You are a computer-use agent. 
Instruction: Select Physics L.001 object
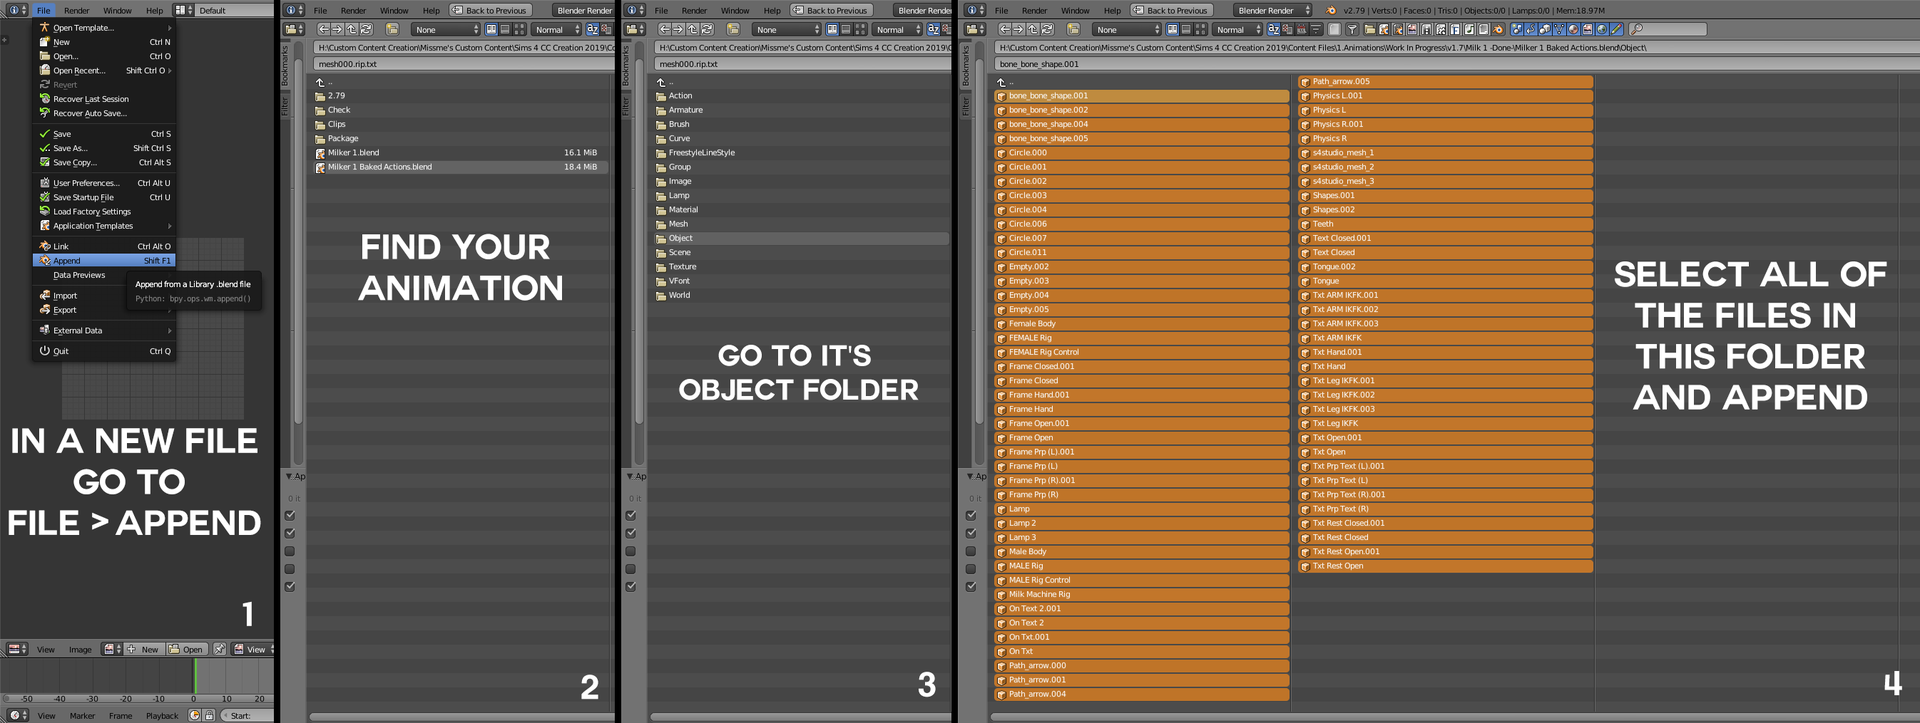1445,96
